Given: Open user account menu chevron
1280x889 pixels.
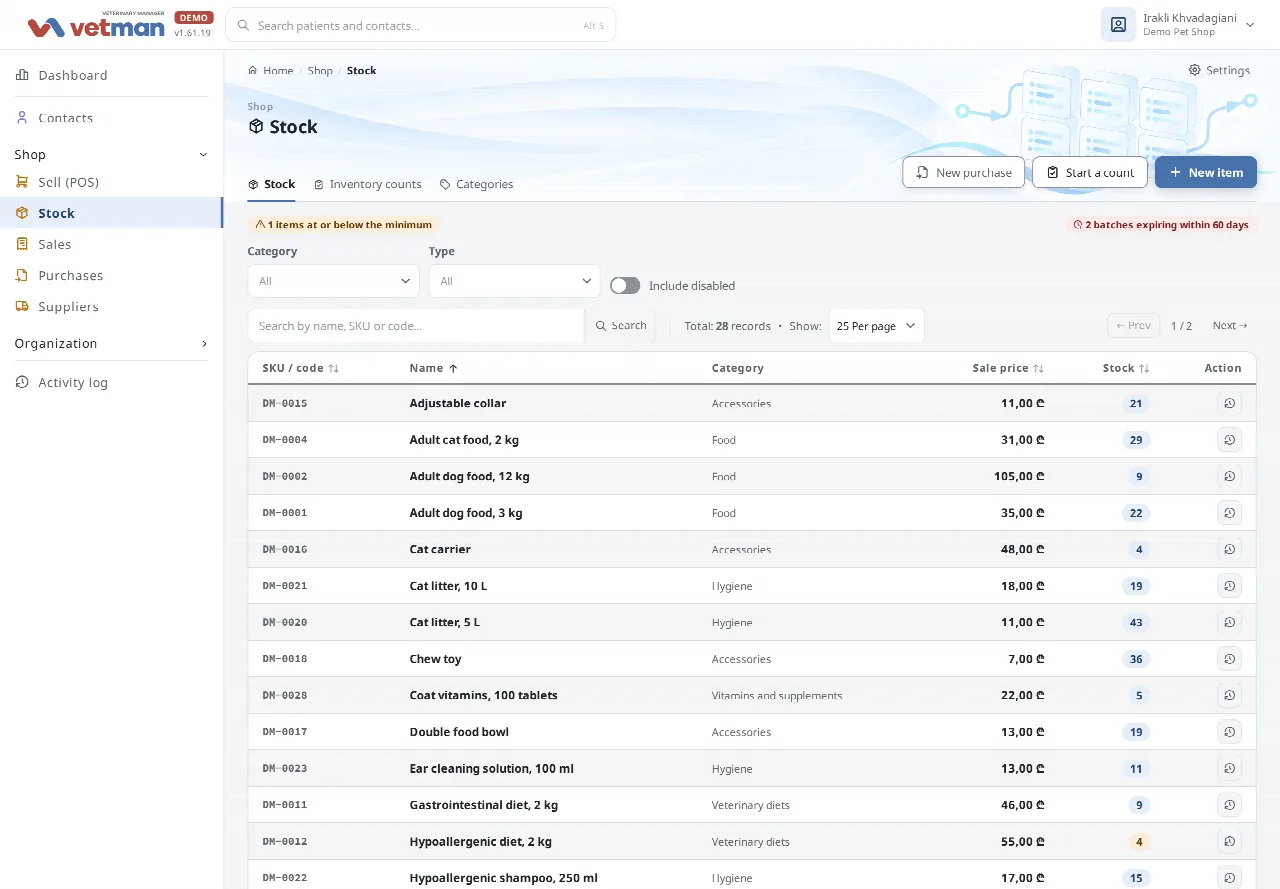Looking at the screenshot, I should click(1249, 25).
